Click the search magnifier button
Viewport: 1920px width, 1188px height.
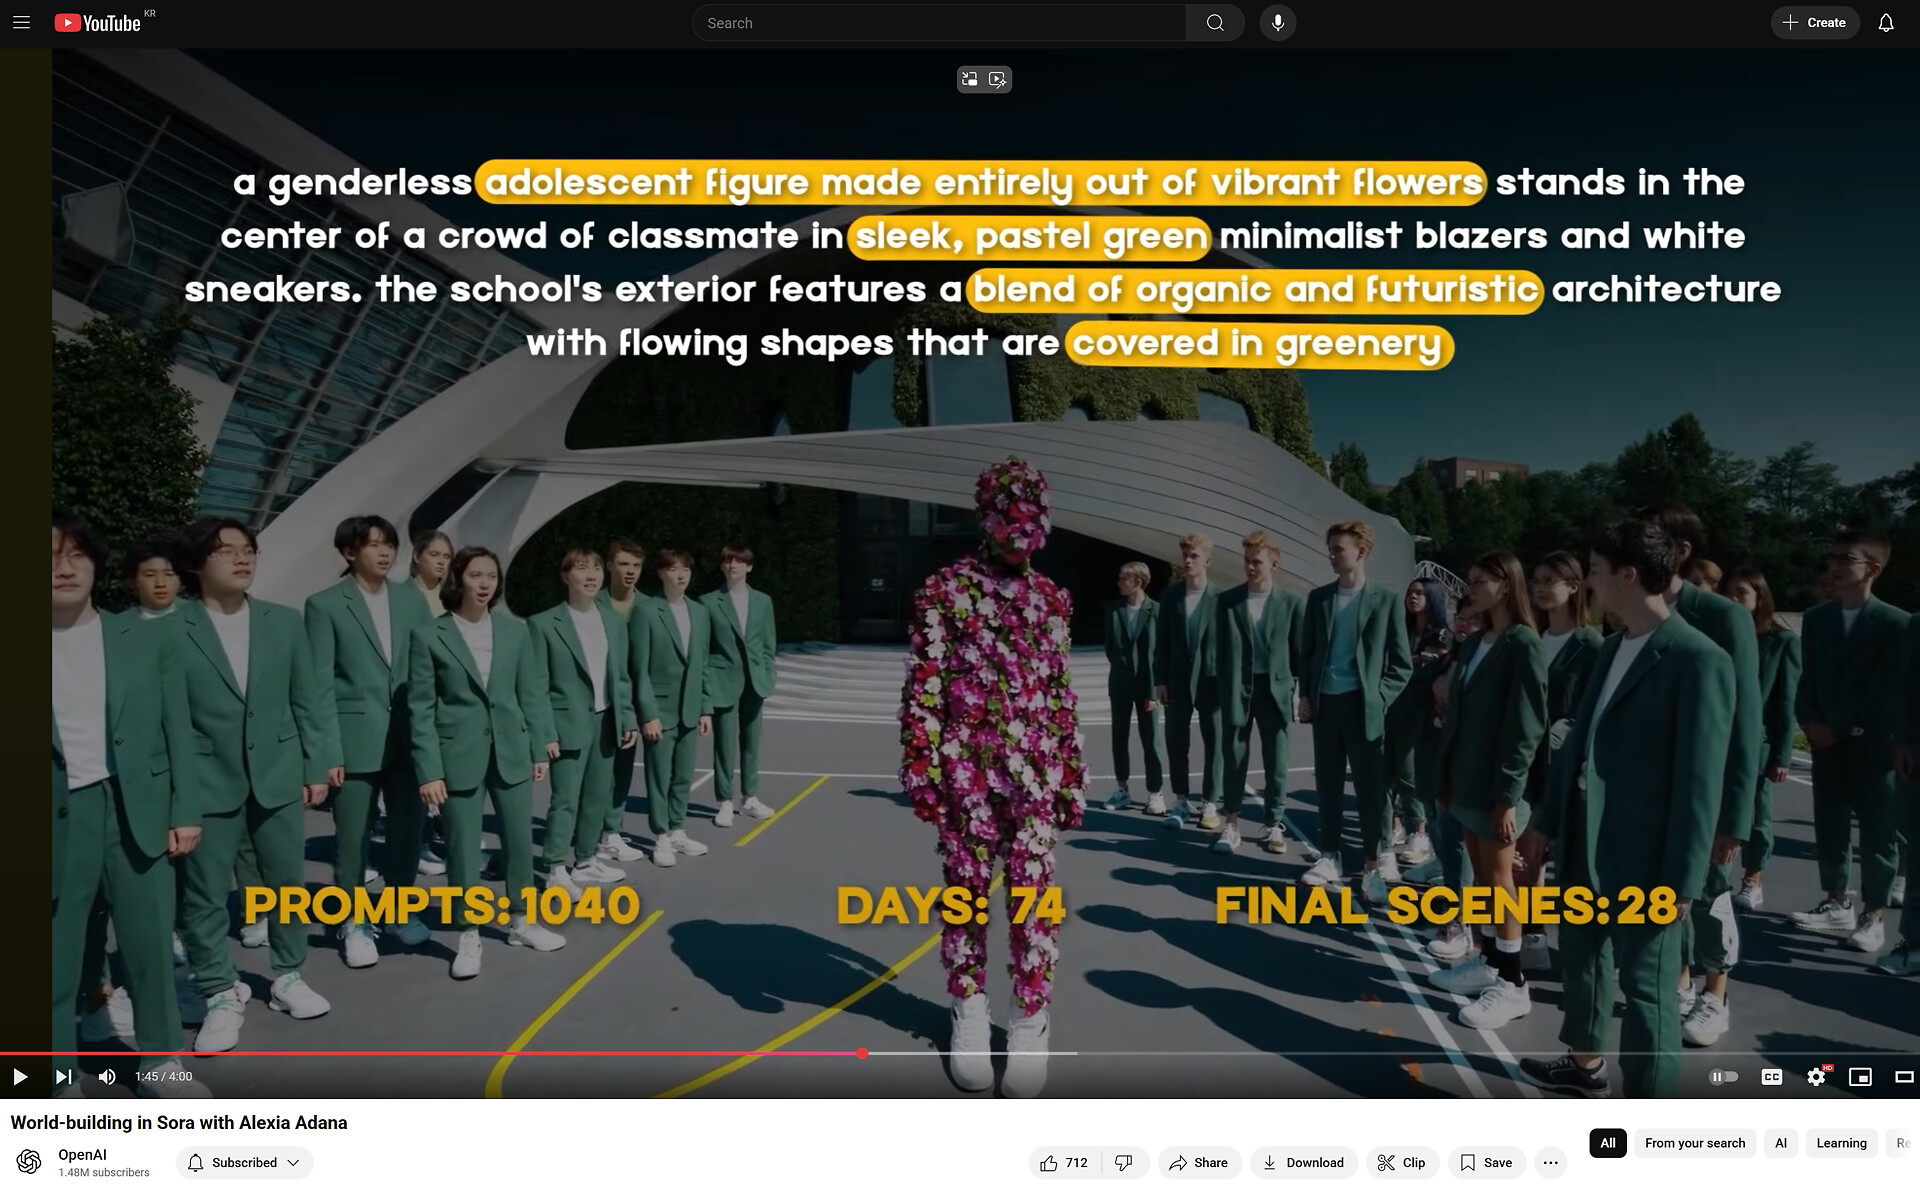pyautogui.click(x=1214, y=22)
